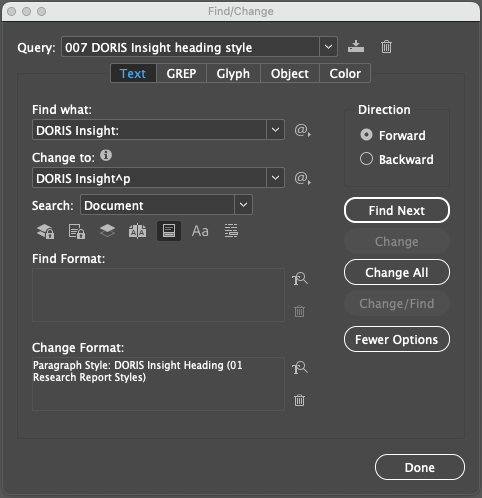The height and width of the screenshot is (498, 482).
Task: Clear Change Format attributes with trash icon
Action: tap(299, 400)
